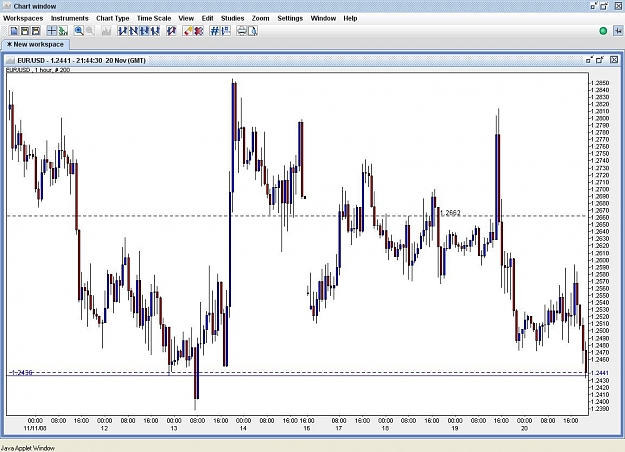Image resolution: width=625 pixels, height=452 pixels.
Task: Click the Chart window title icon
Action: pyautogui.click(x=7, y=6)
